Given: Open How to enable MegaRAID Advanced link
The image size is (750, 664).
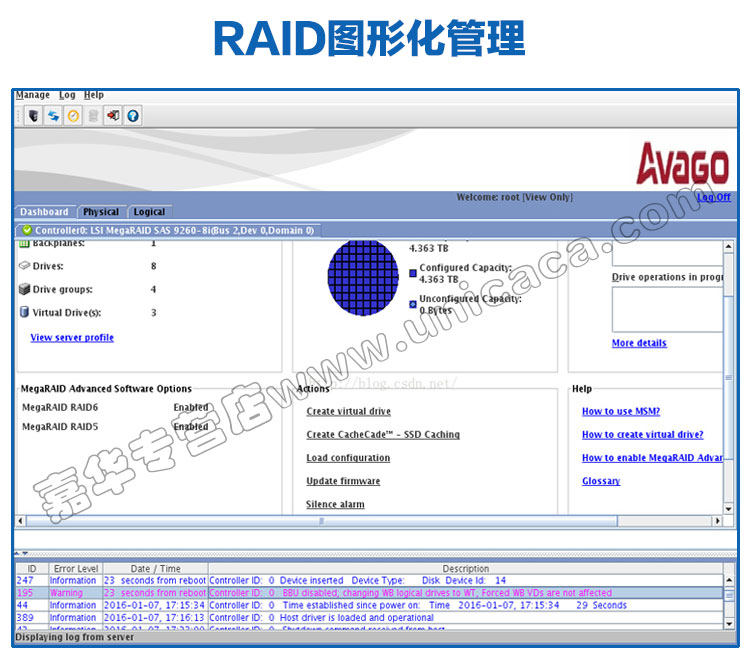Looking at the screenshot, I should click(652, 457).
